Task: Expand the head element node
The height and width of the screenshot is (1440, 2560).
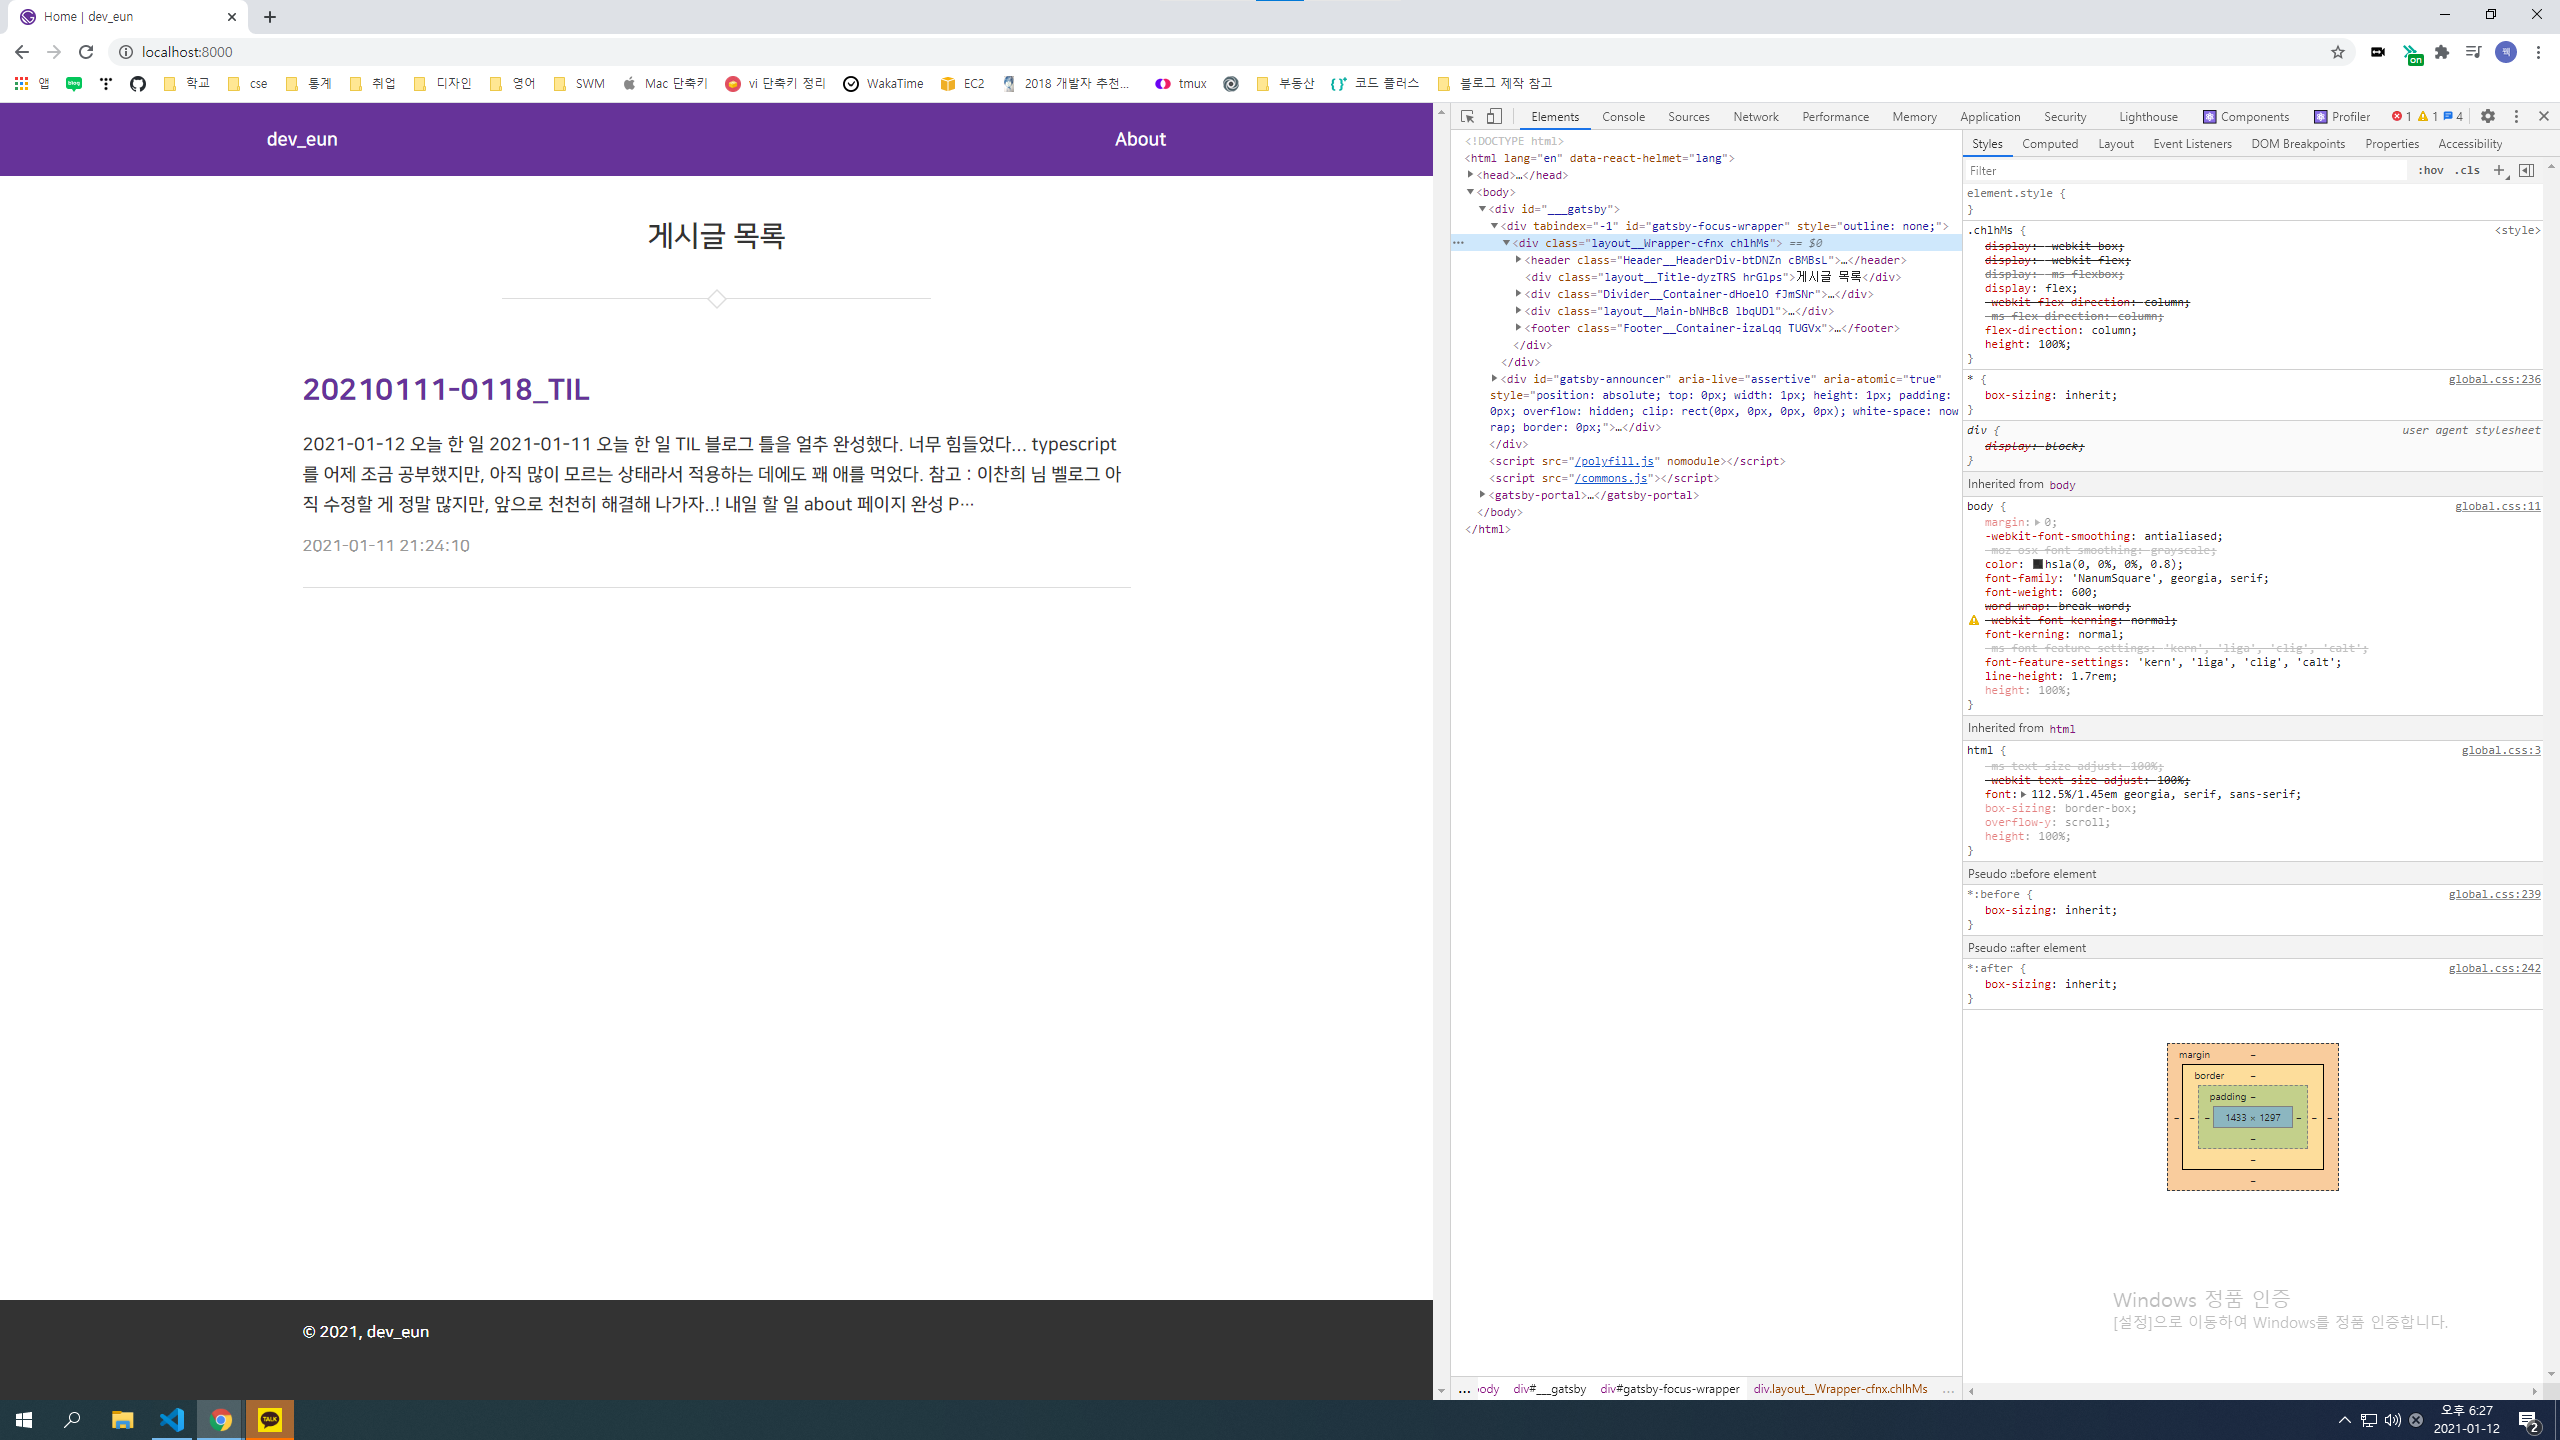Action: tap(1471, 175)
